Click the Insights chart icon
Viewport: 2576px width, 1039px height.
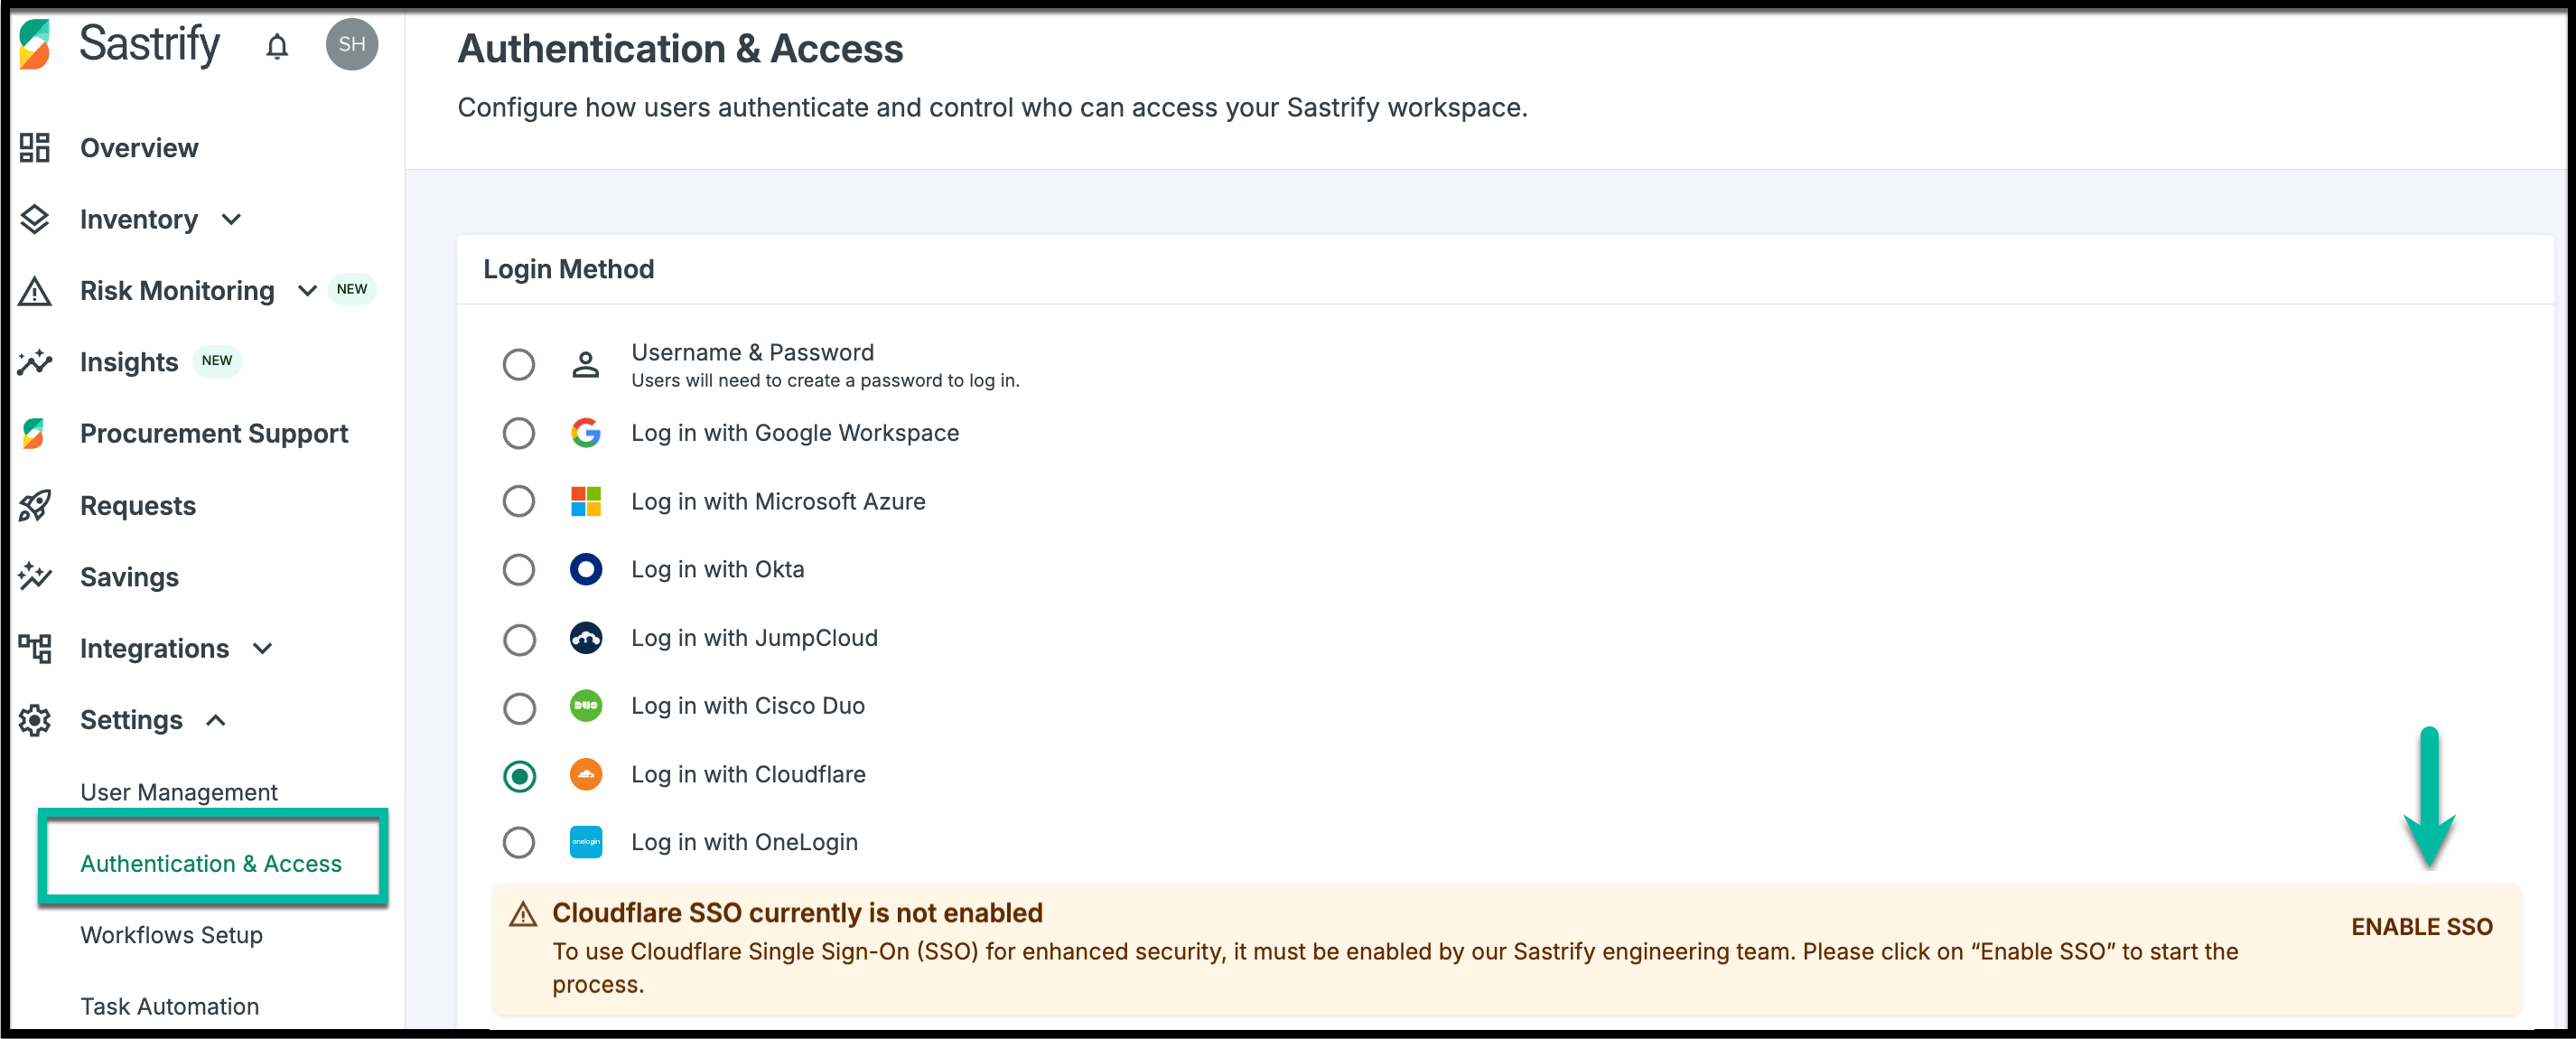click(35, 362)
